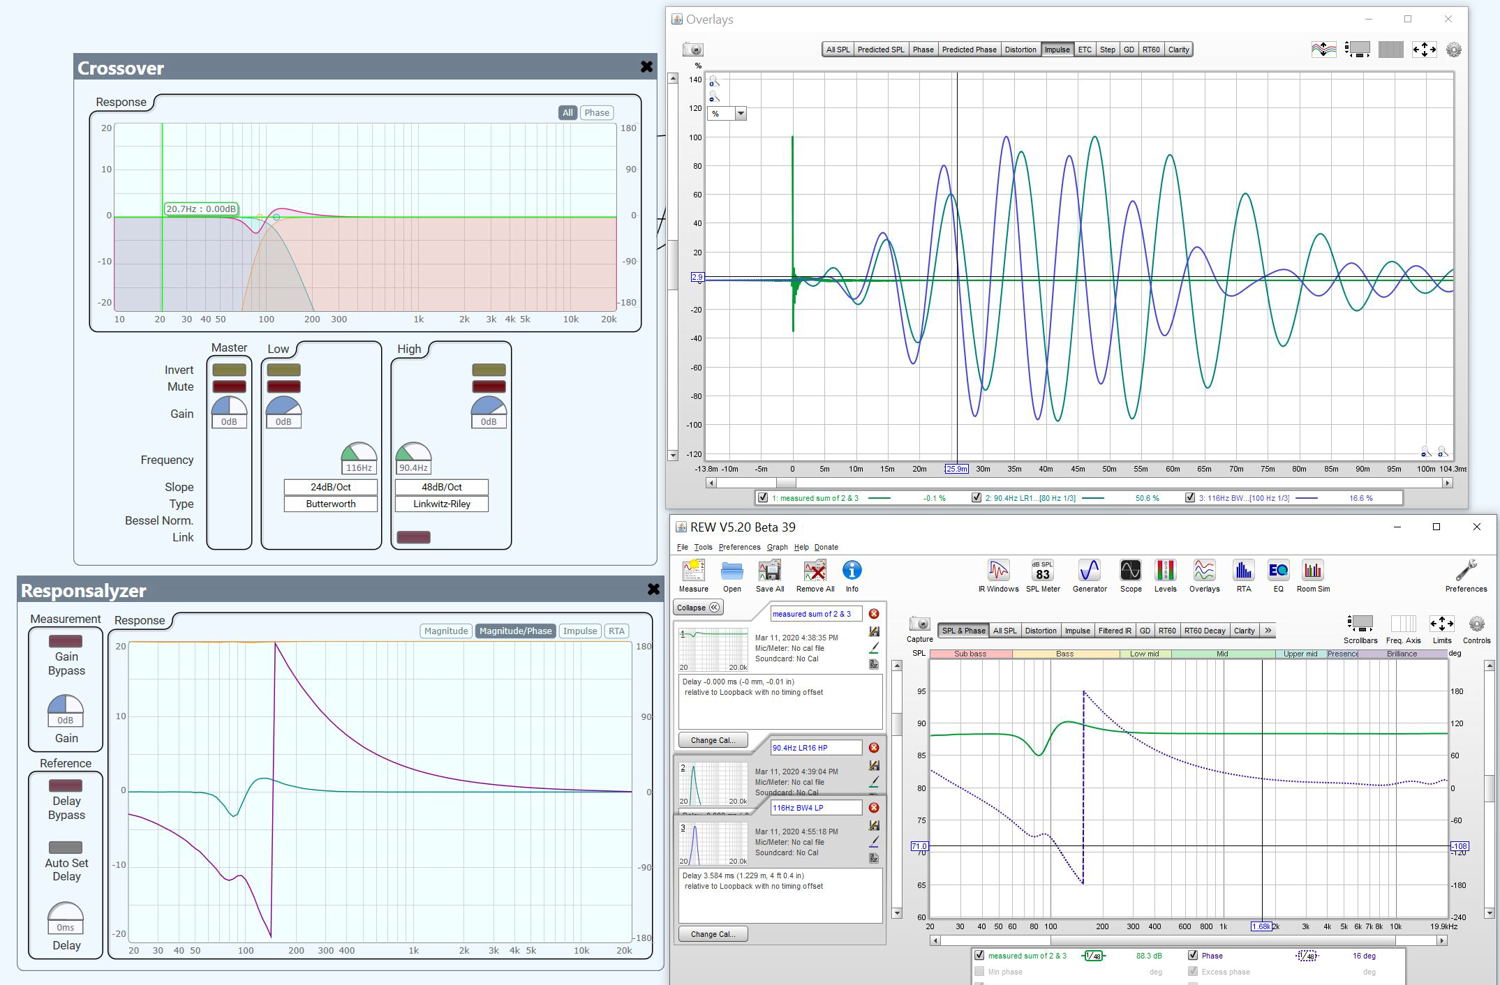Select Magnitude tab in Responsalyzer

click(x=445, y=631)
